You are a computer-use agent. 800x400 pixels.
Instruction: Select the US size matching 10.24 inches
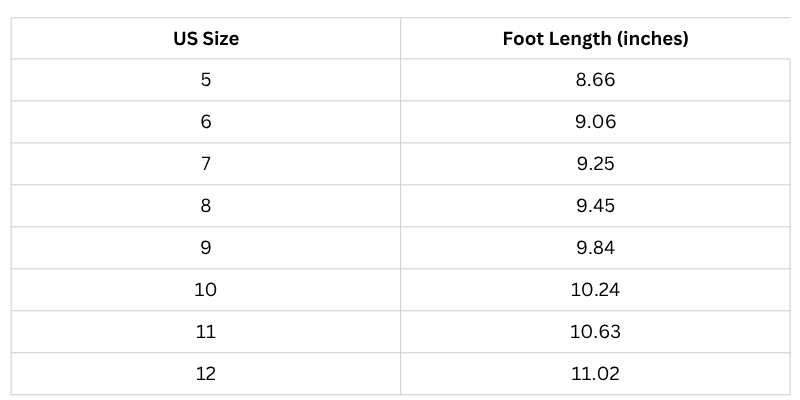206,290
